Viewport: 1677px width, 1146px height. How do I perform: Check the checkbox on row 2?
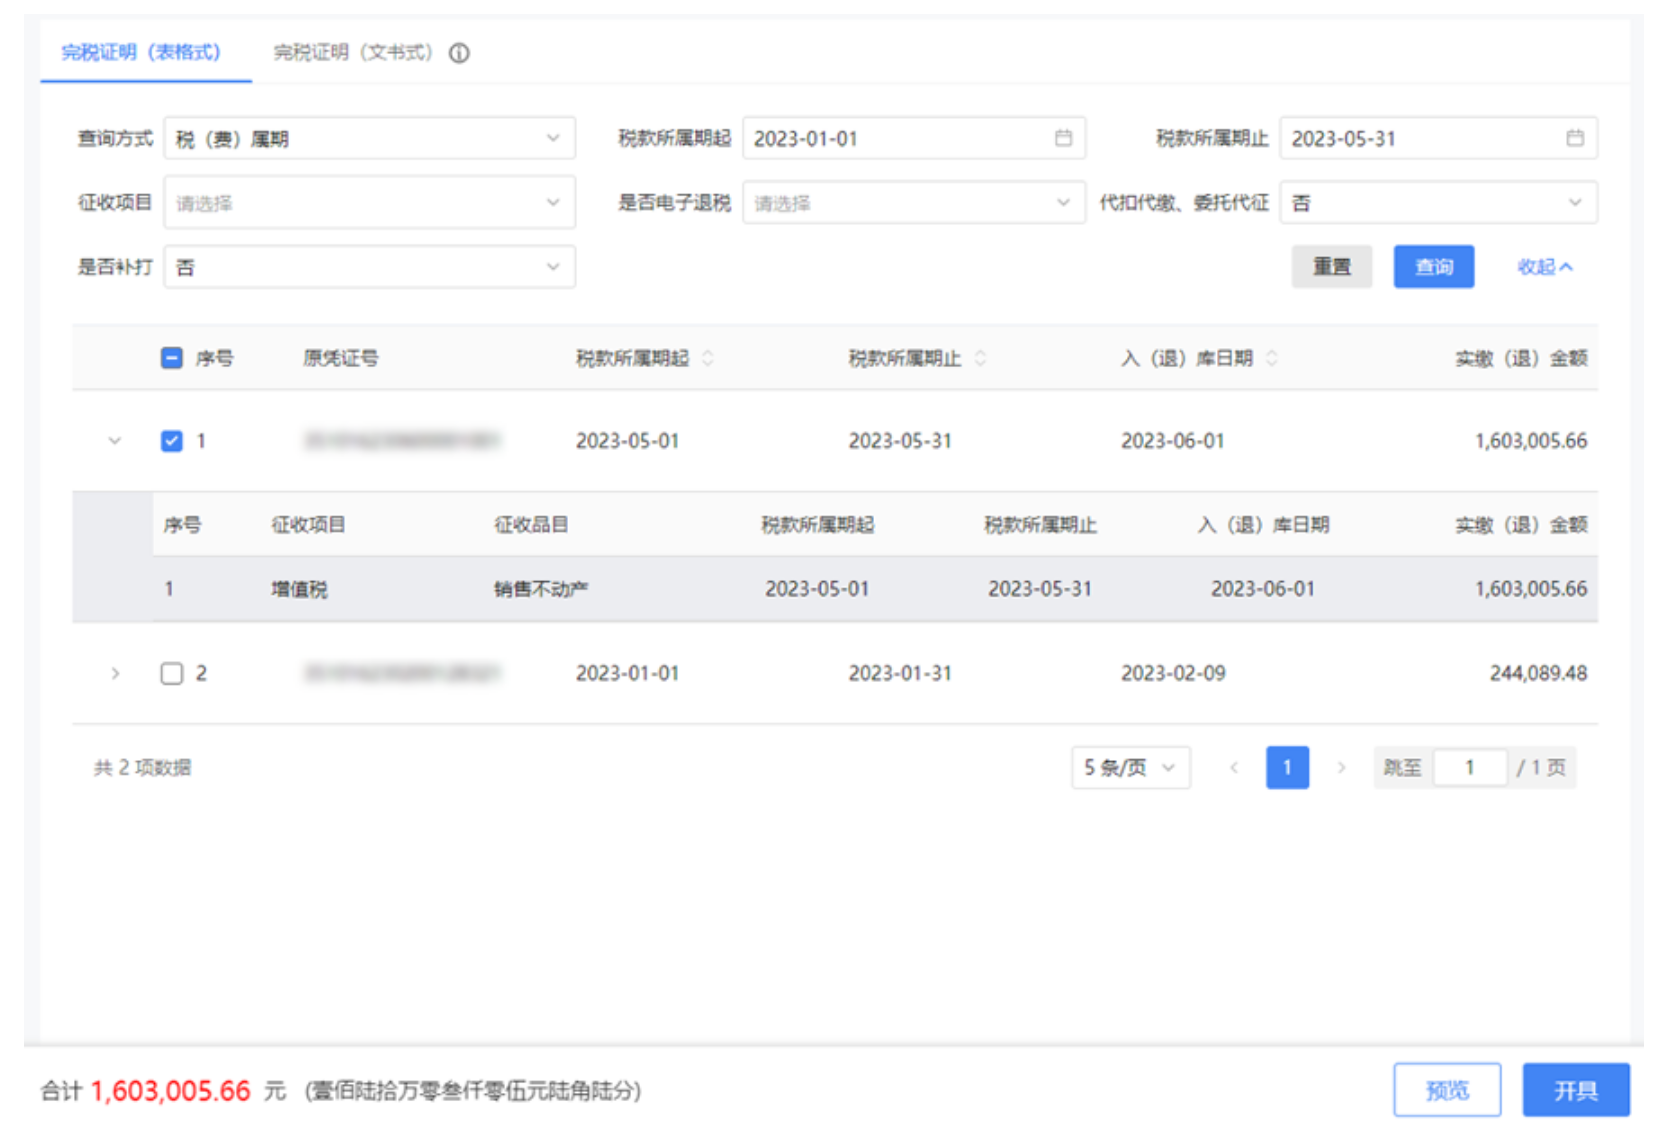(170, 673)
